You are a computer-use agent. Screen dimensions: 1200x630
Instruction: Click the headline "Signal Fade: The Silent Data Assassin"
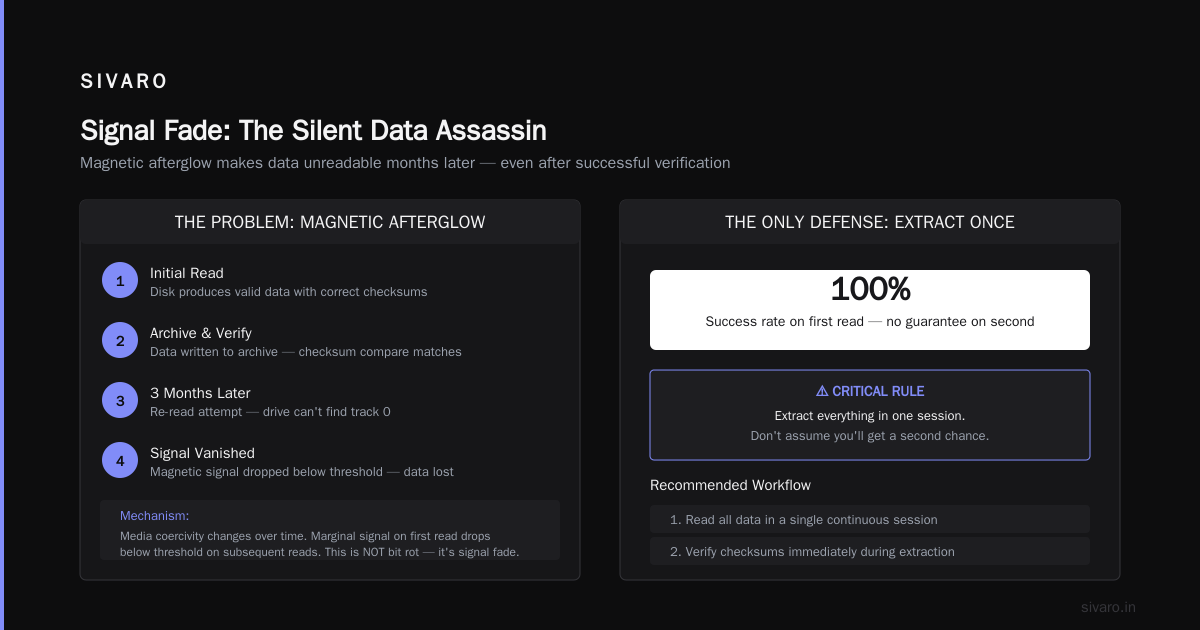(313, 131)
